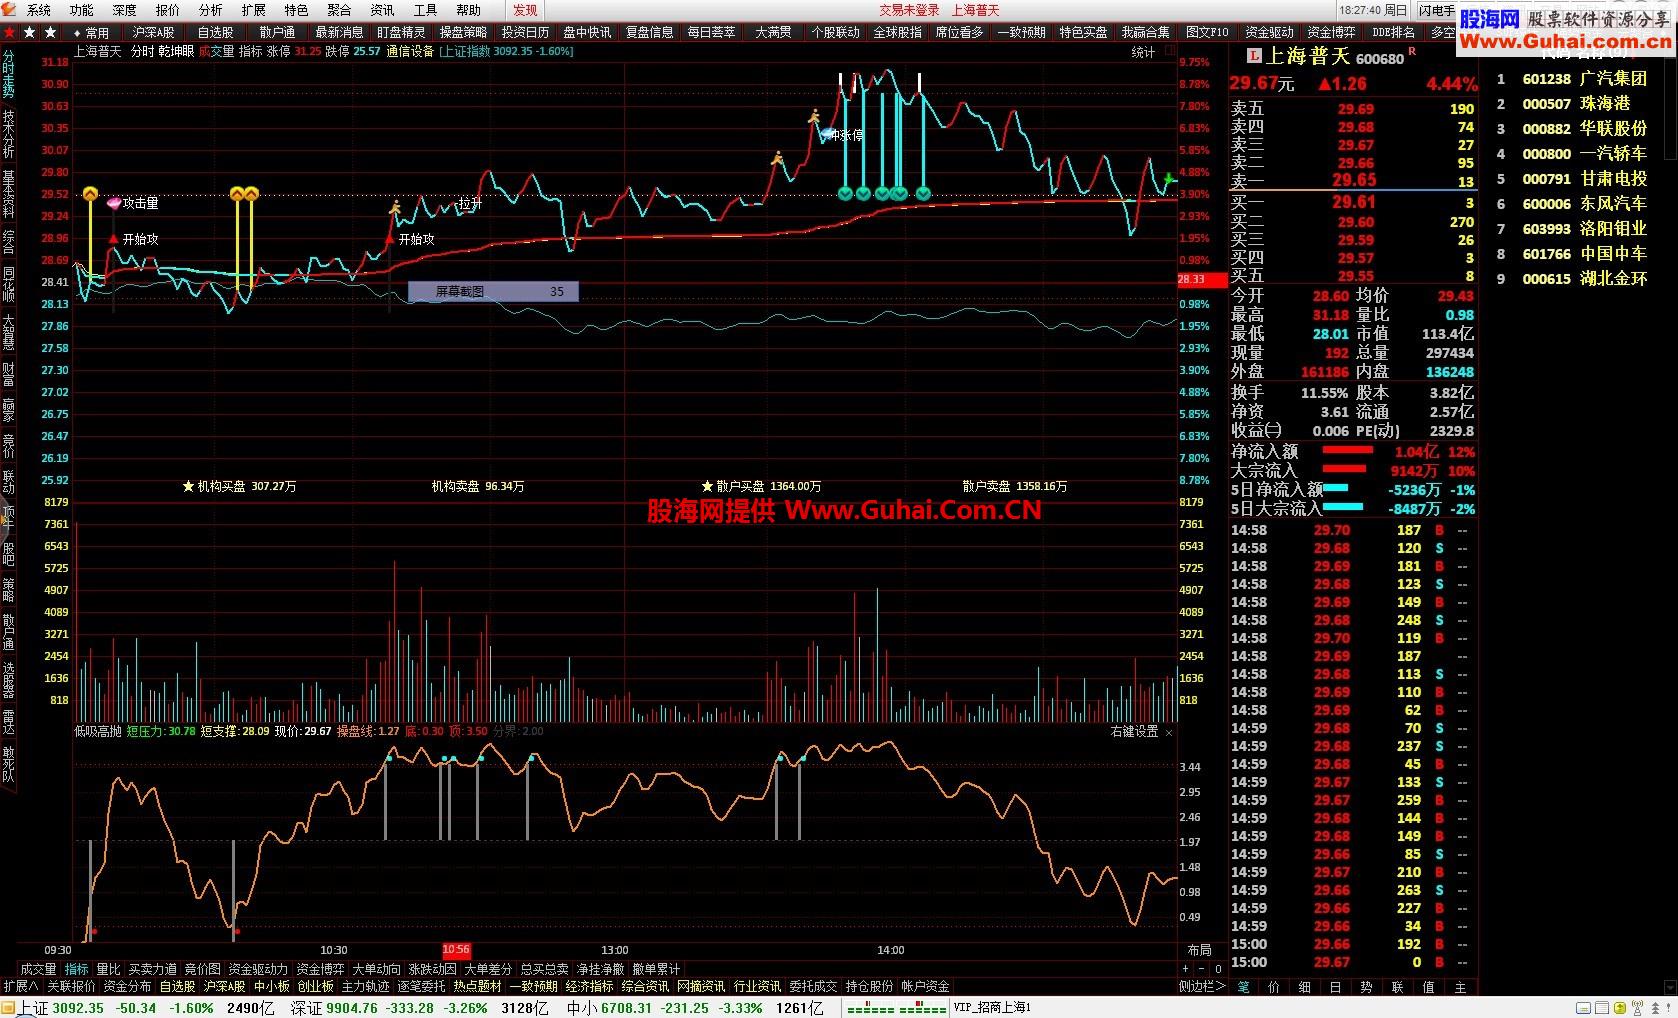Open the 功能 menu
Viewport: 1678px width, 1018px height.
pyautogui.click(x=81, y=10)
